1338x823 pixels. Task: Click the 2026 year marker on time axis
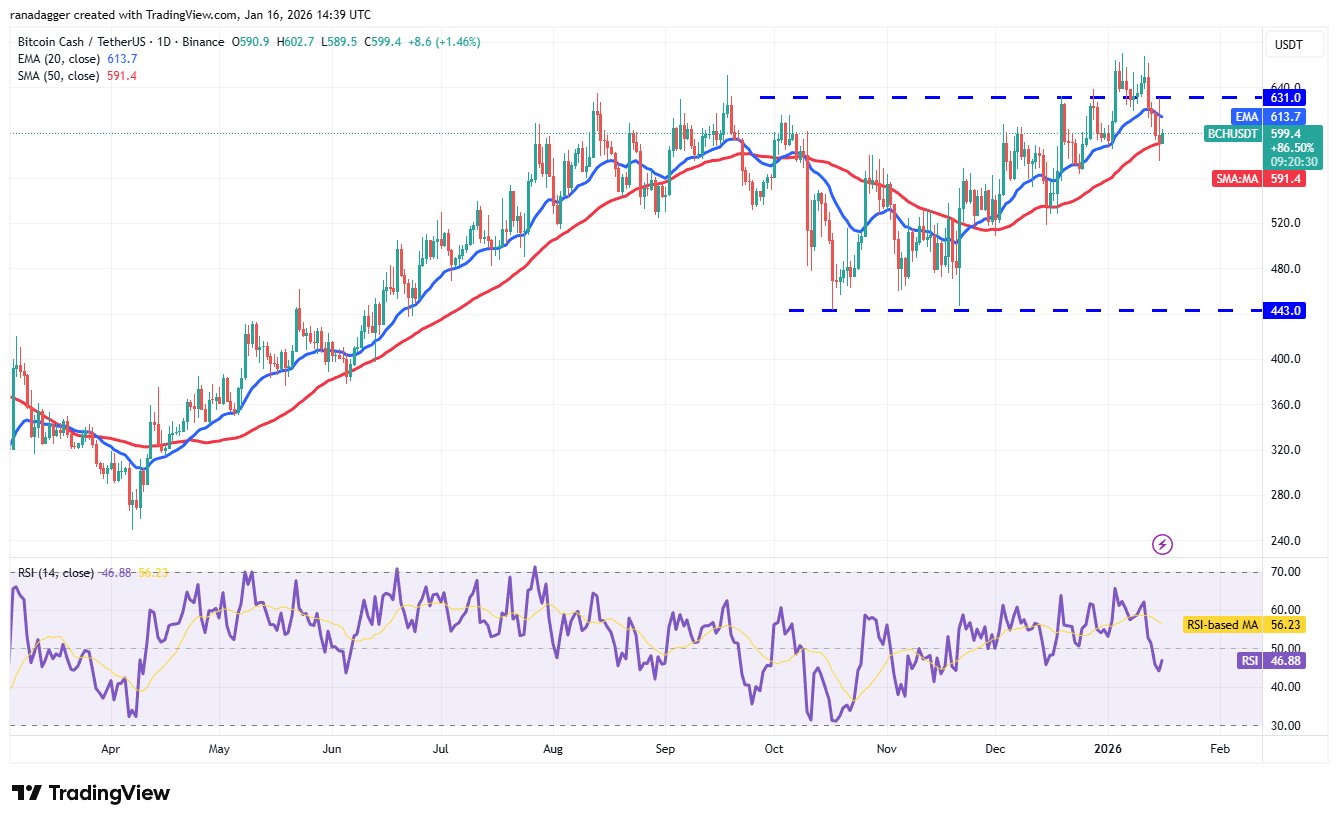pyautogui.click(x=1107, y=748)
